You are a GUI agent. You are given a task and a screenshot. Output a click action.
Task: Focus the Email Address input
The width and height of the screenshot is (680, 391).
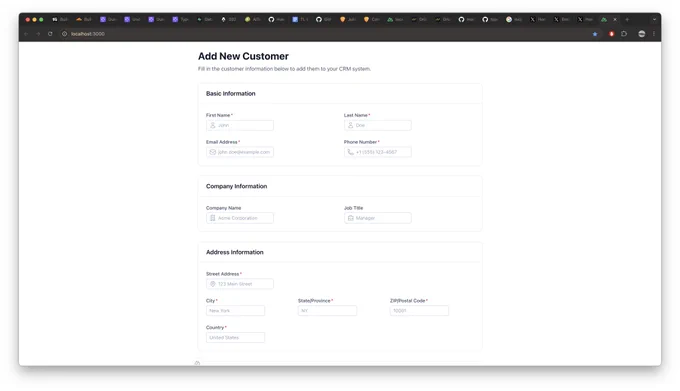tap(240, 152)
